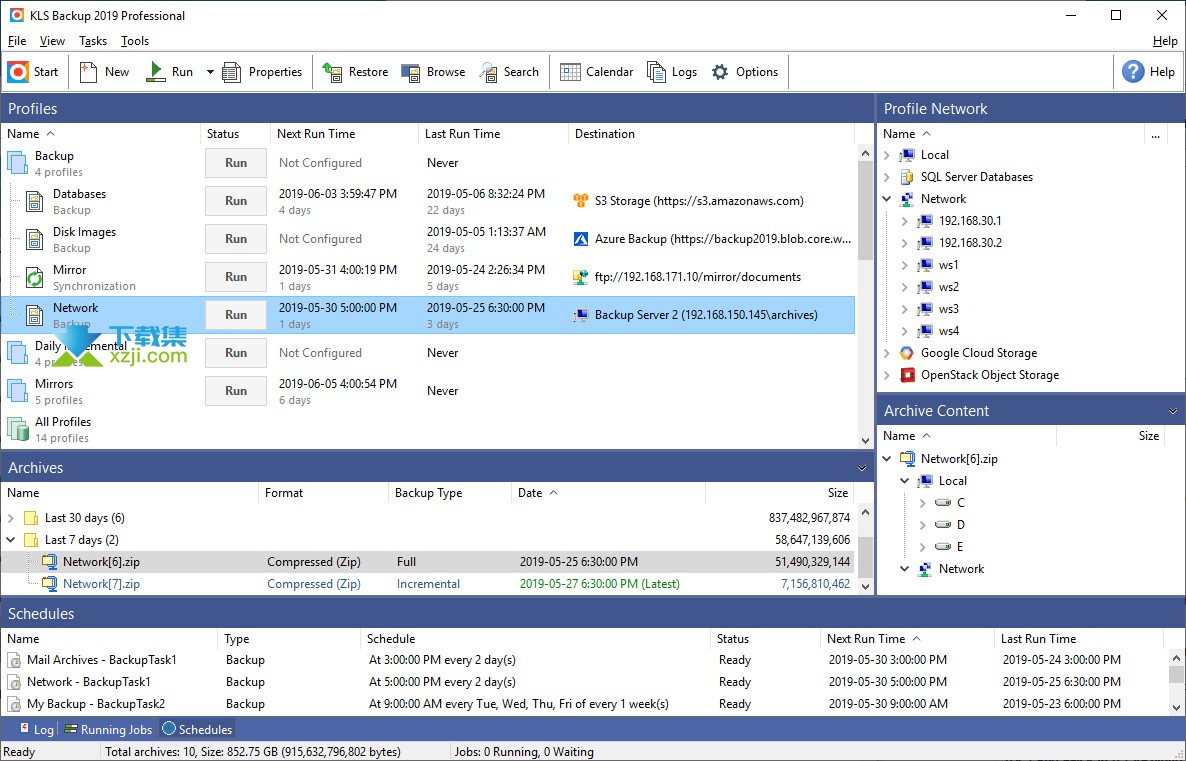Open the File menu
1186x761 pixels.
tap(17, 41)
